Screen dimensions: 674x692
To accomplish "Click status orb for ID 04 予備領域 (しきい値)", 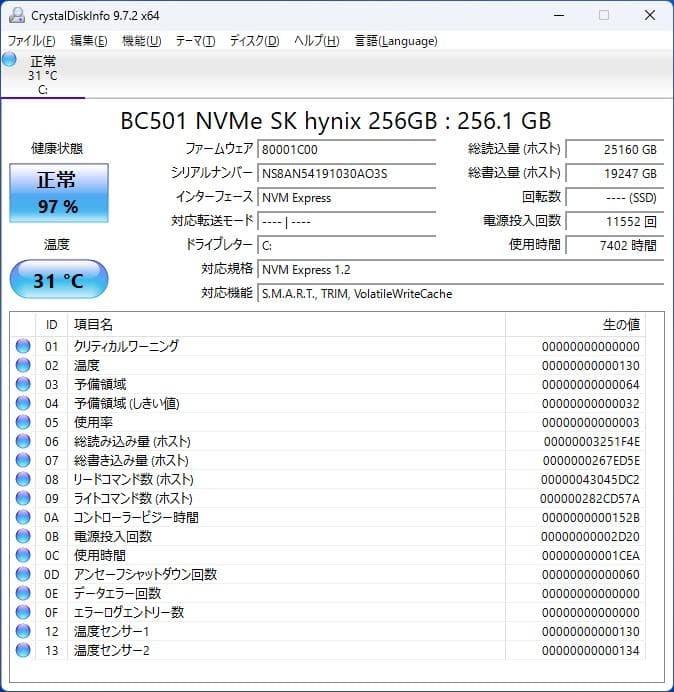I will click(x=23, y=403).
